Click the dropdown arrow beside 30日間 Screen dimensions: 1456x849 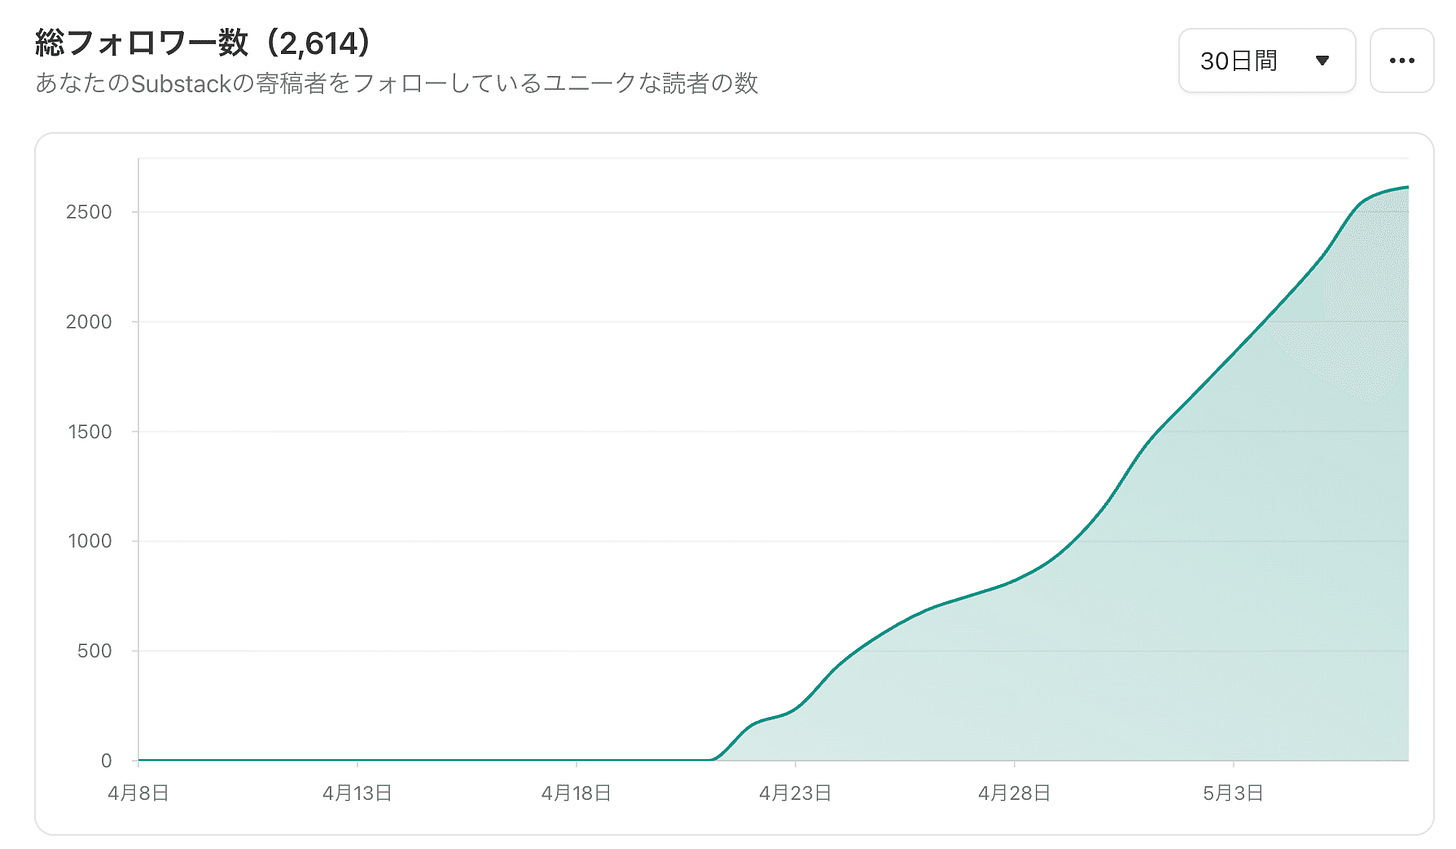1322,61
